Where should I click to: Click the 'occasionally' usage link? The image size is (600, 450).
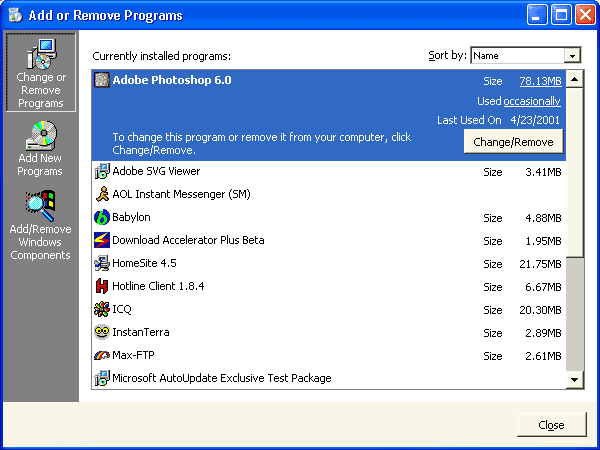(x=532, y=101)
